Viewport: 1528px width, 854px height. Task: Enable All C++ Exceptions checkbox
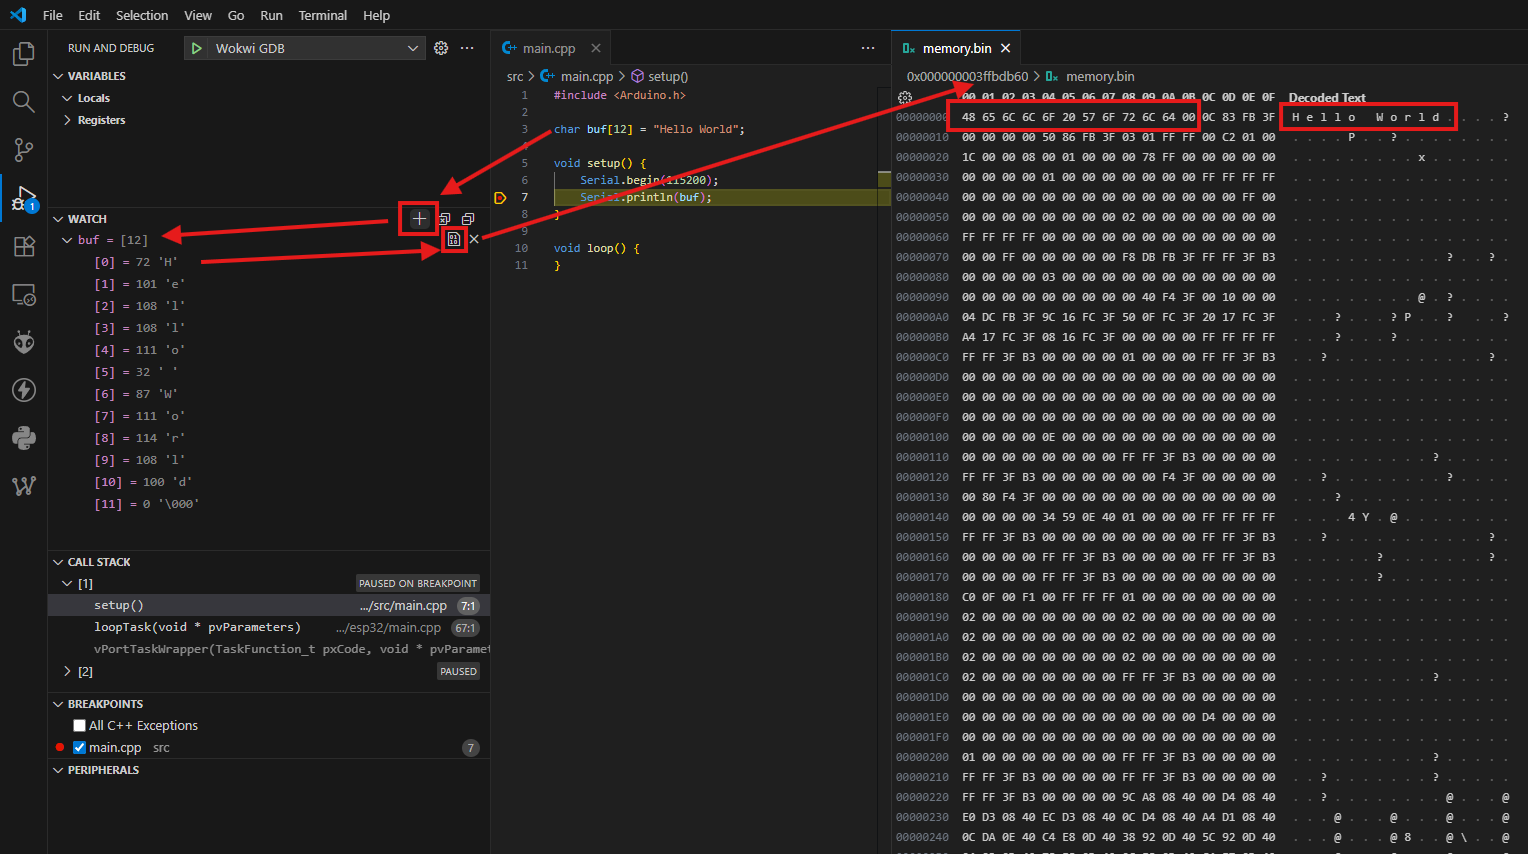pyautogui.click(x=80, y=726)
